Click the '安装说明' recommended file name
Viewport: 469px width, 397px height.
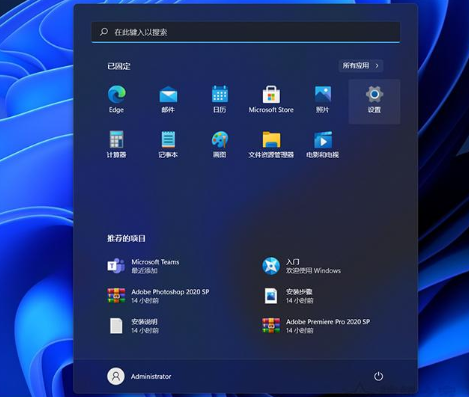(144, 322)
